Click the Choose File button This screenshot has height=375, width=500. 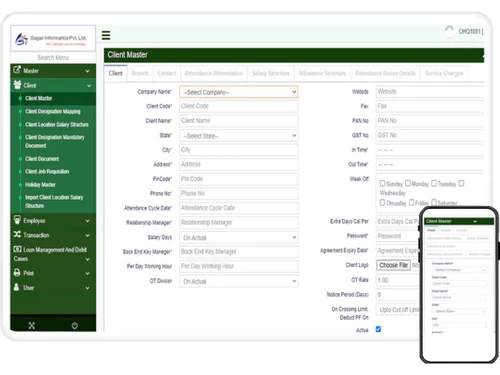393,265
